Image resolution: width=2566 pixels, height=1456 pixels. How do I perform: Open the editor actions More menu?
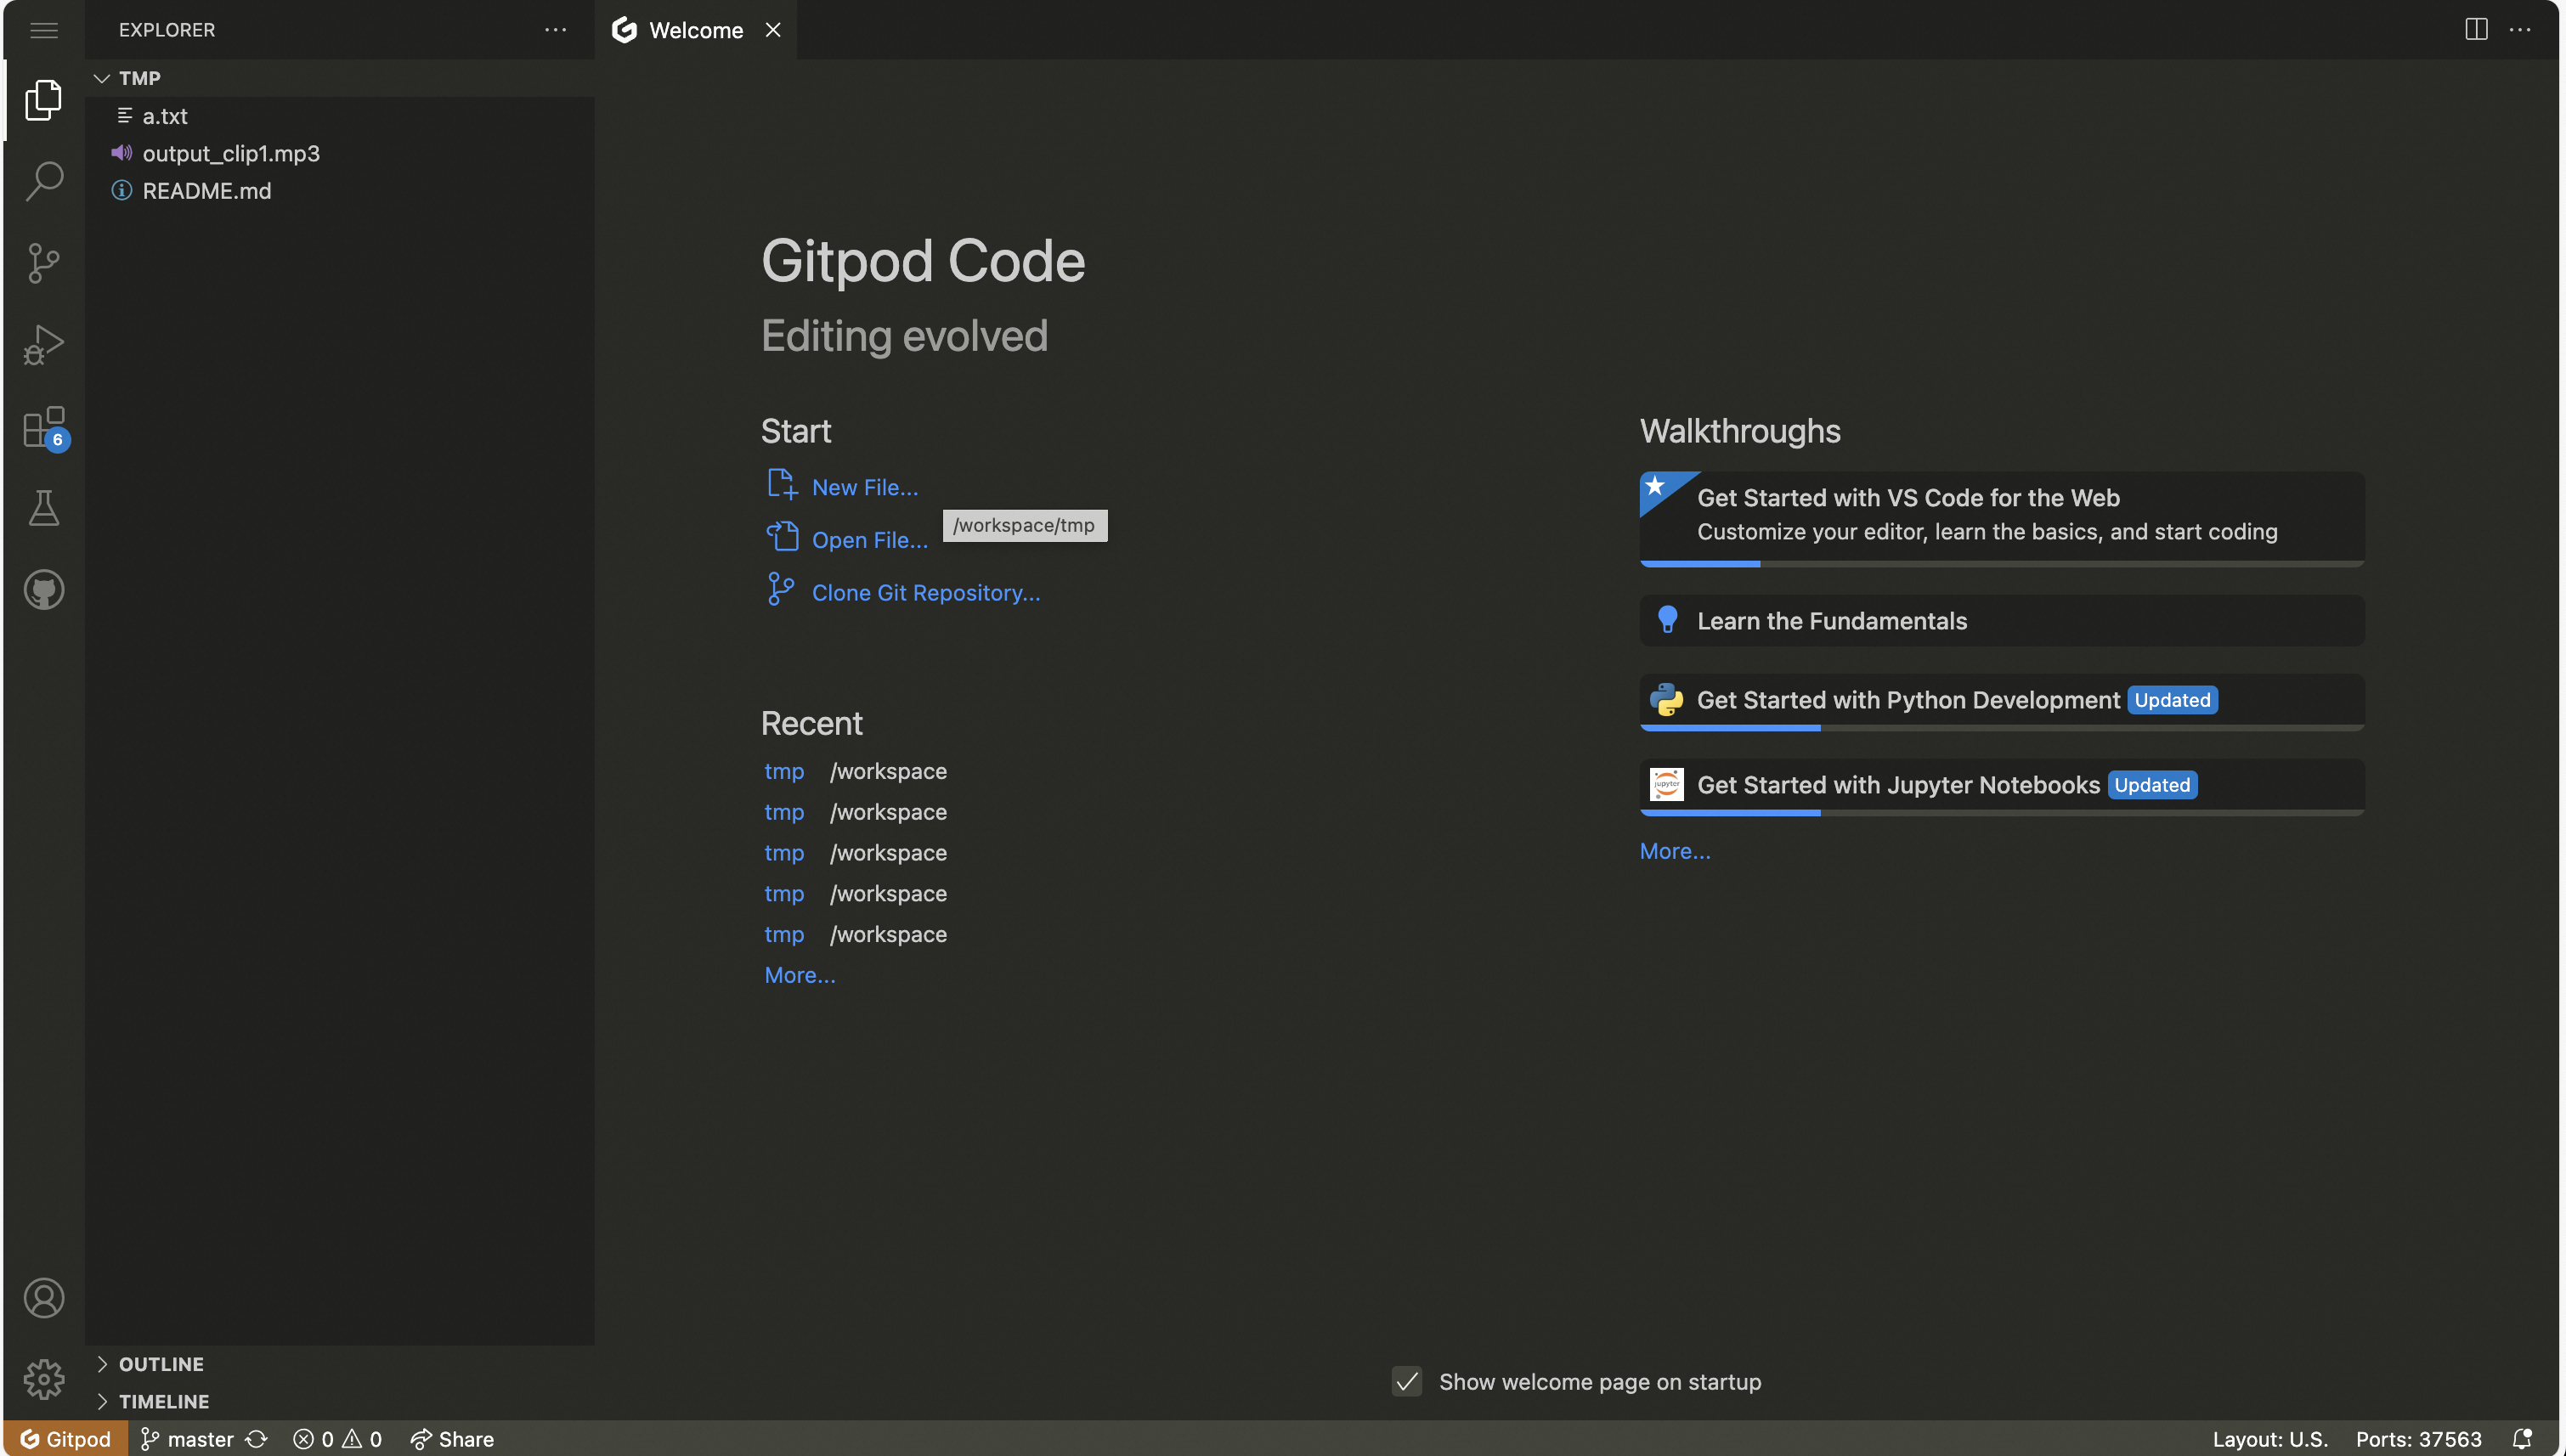(2523, 29)
